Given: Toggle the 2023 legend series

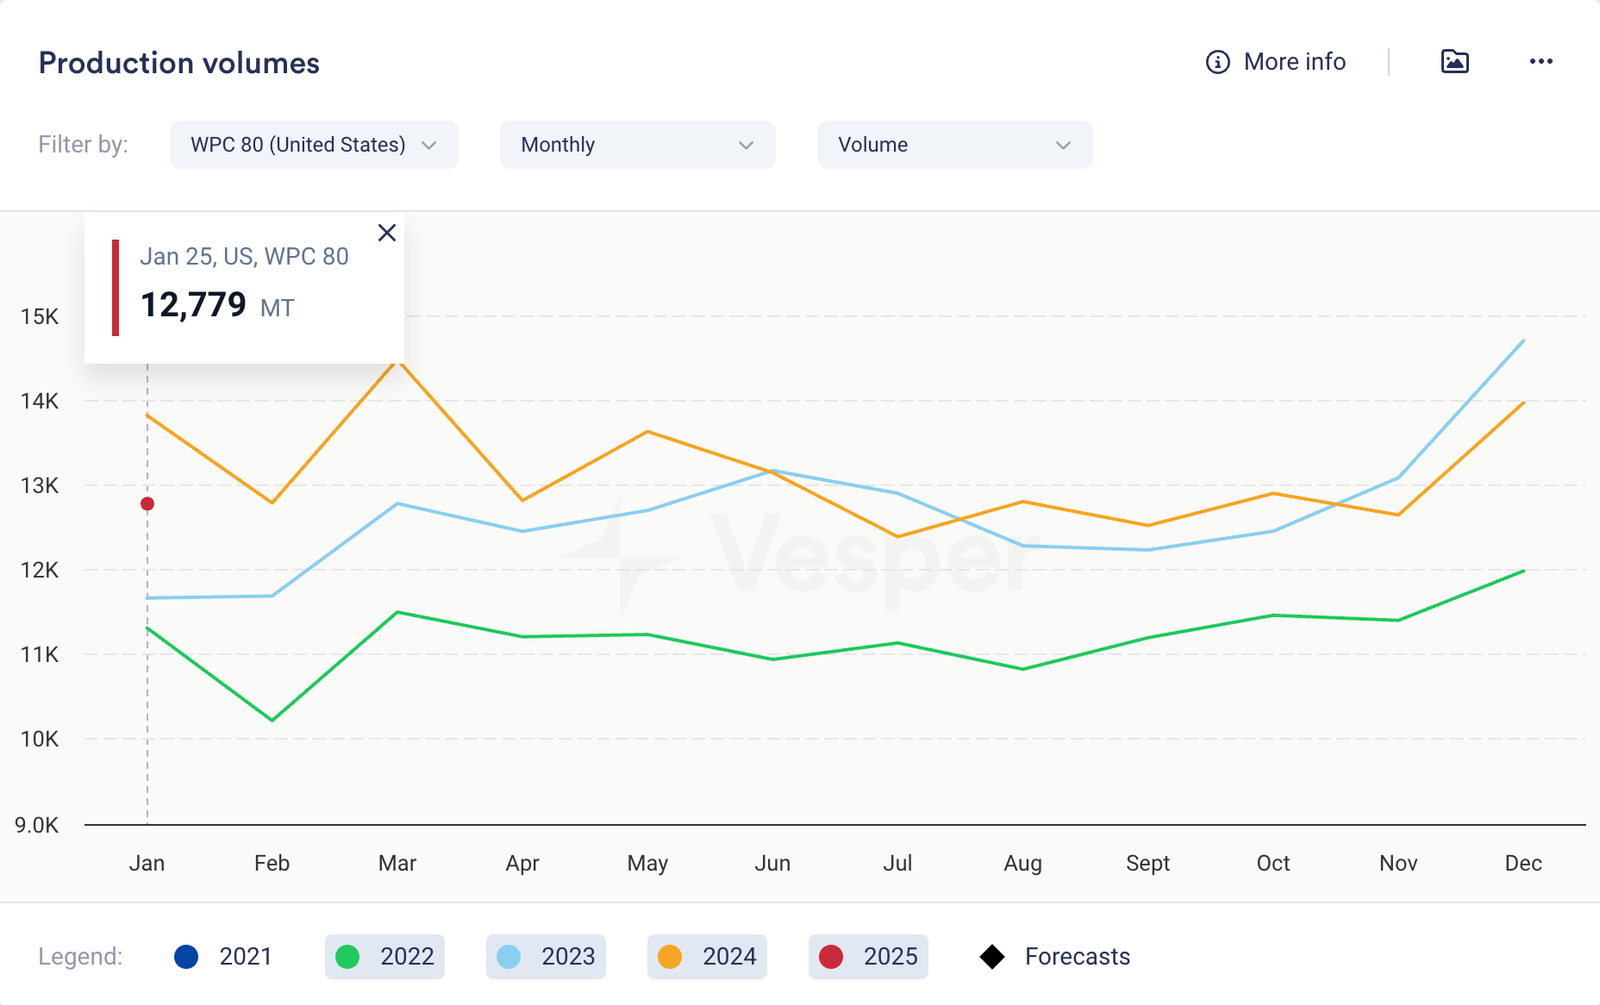Looking at the screenshot, I should (546, 957).
